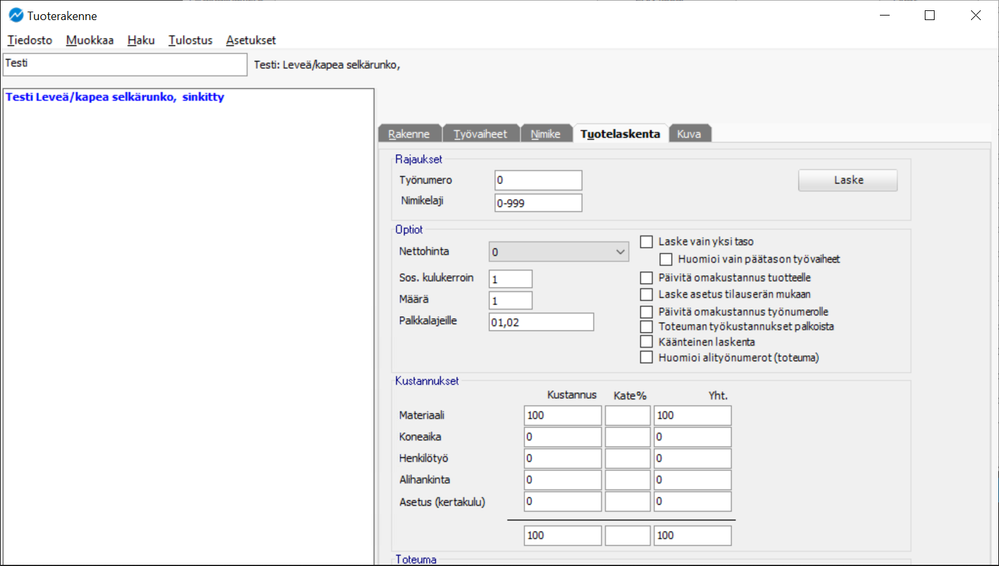Switch to the Kuva tab
This screenshot has height=566, width=999.
click(x=689, y=134)
